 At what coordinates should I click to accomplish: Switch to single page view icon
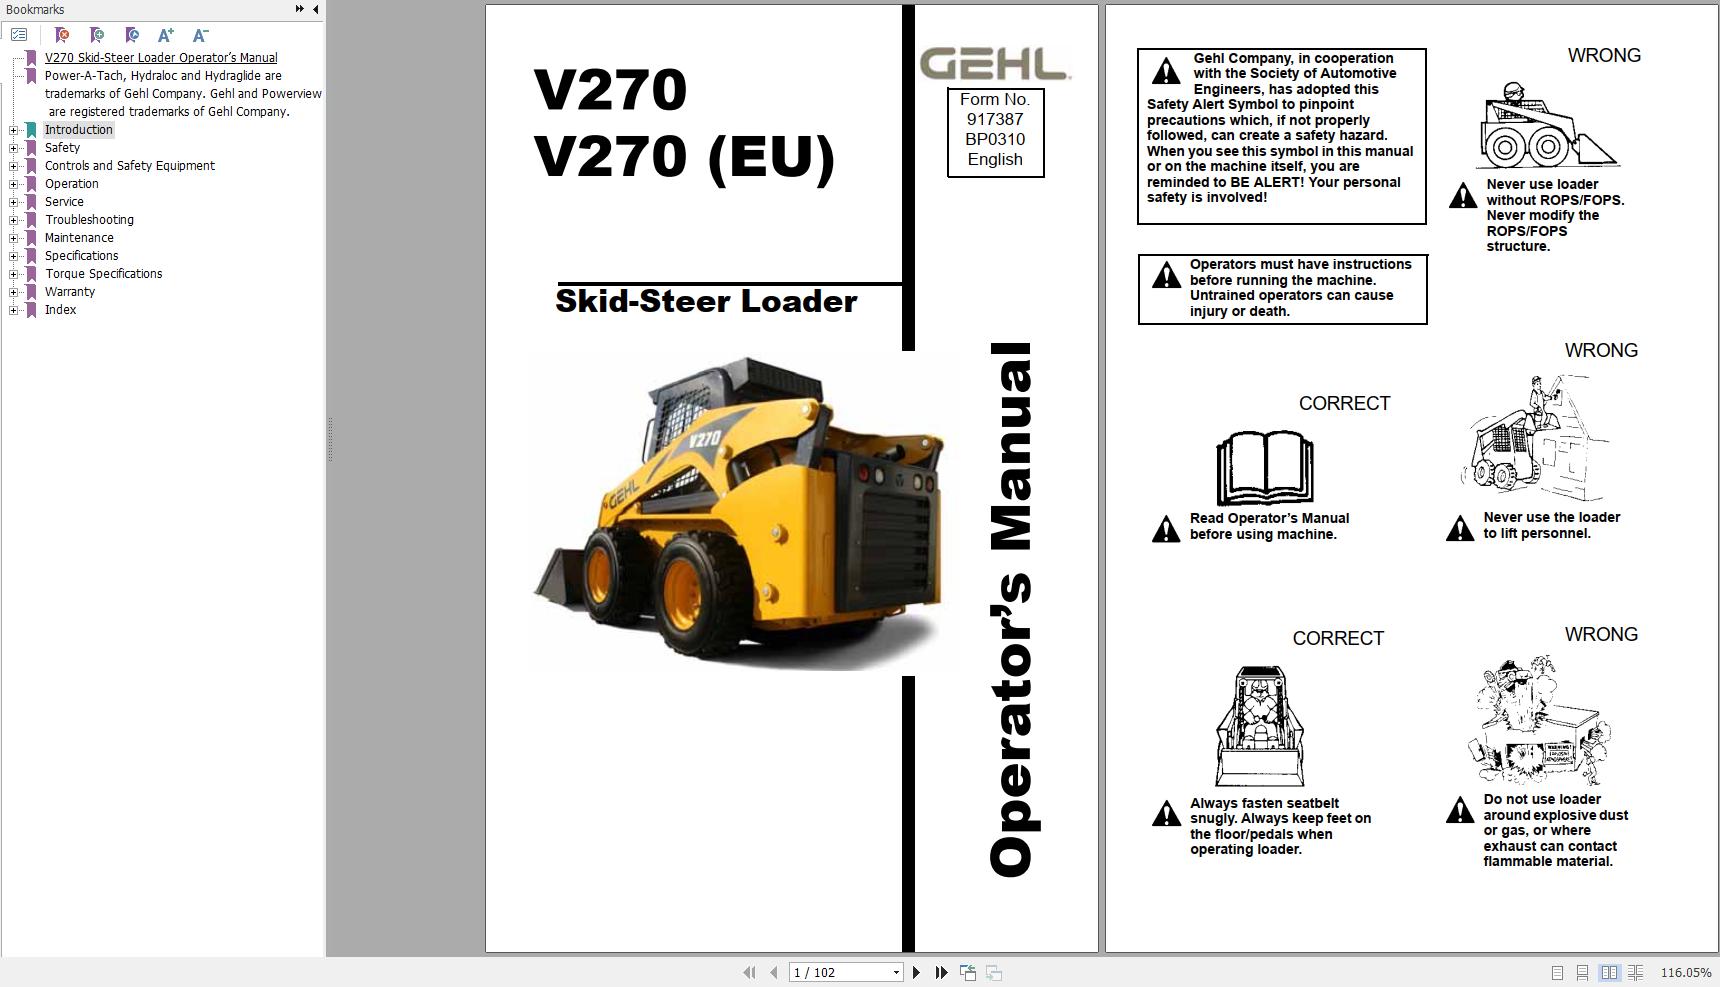coord(1557,971)
